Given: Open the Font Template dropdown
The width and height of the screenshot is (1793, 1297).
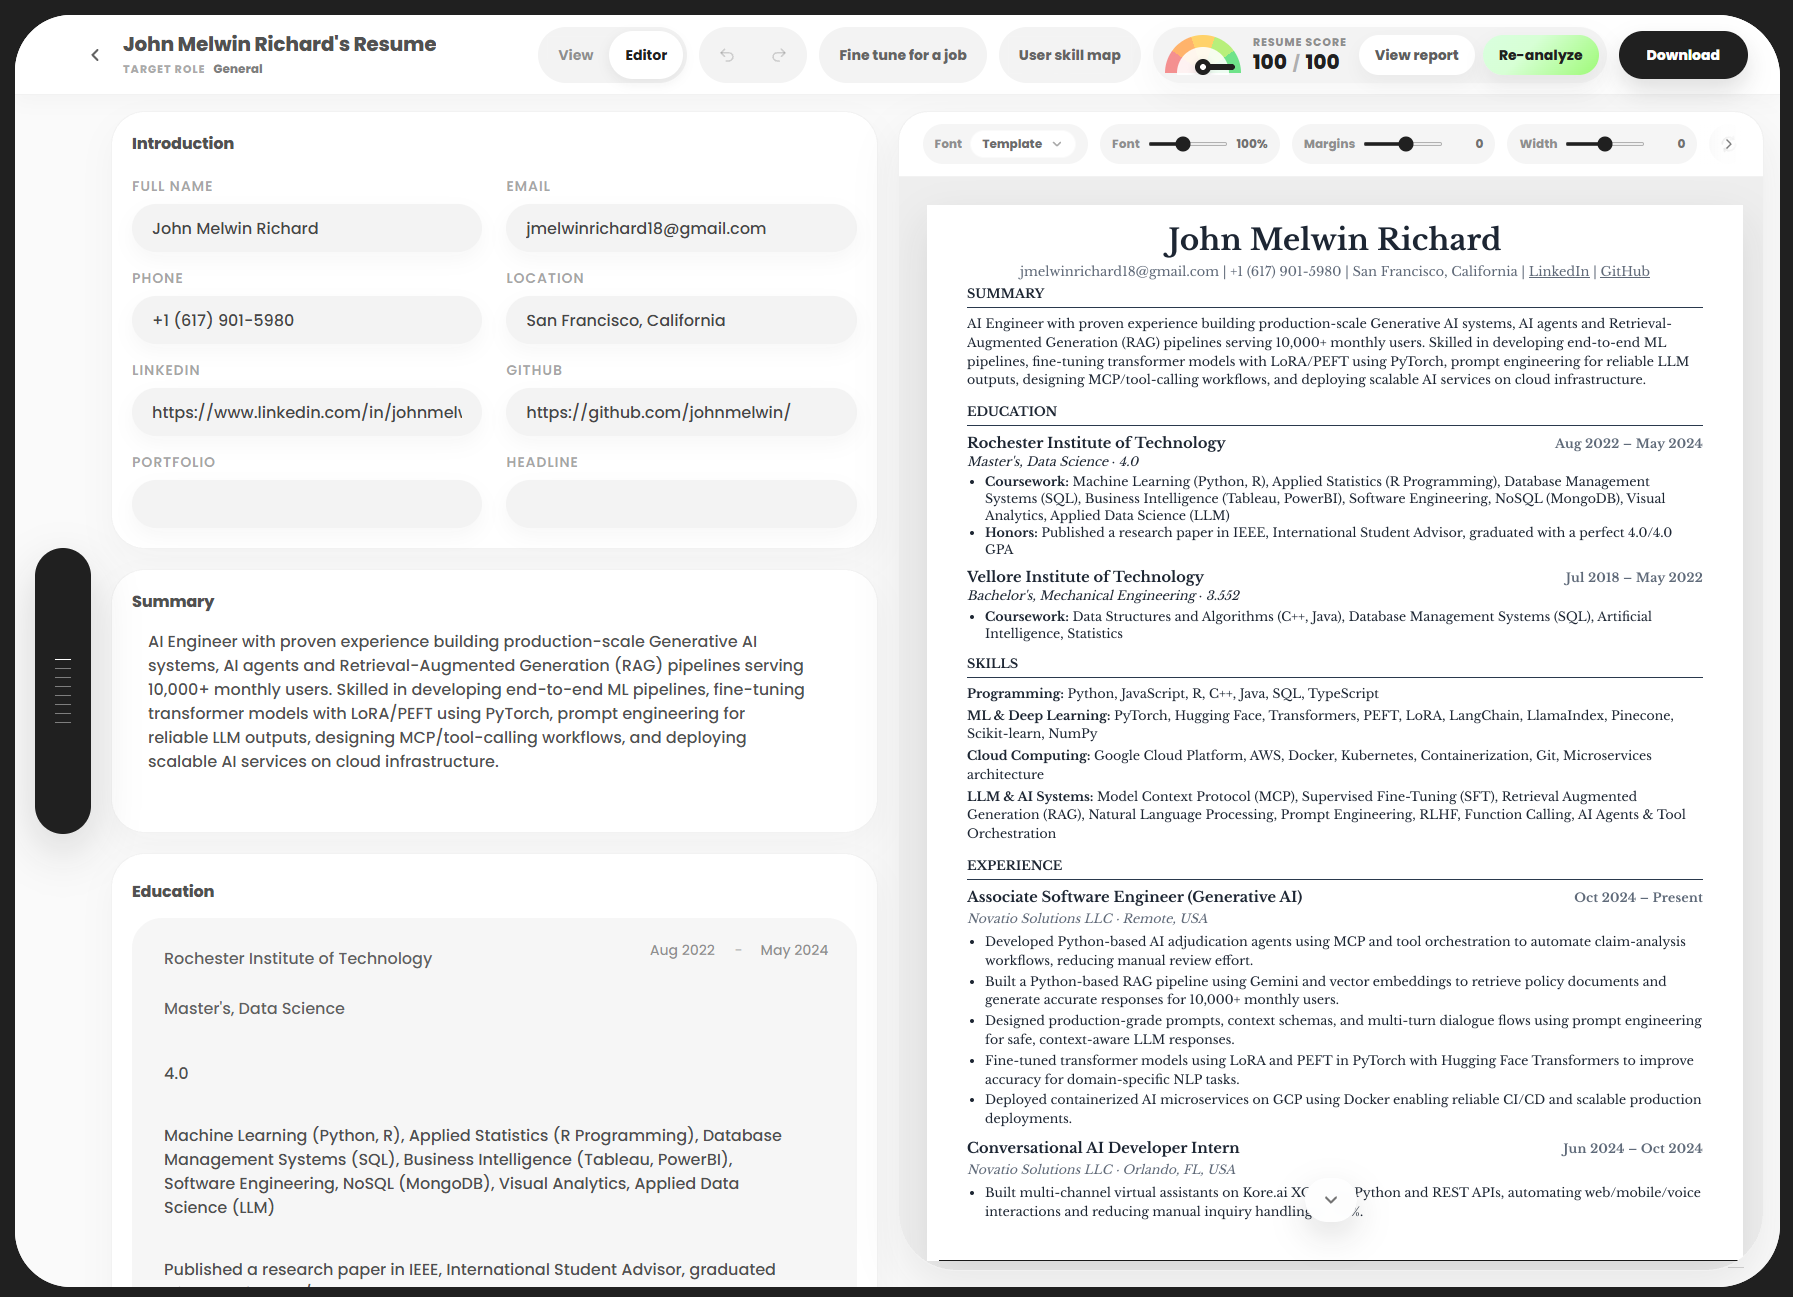Looking at the screenshot, I should tap(1021, 144).
